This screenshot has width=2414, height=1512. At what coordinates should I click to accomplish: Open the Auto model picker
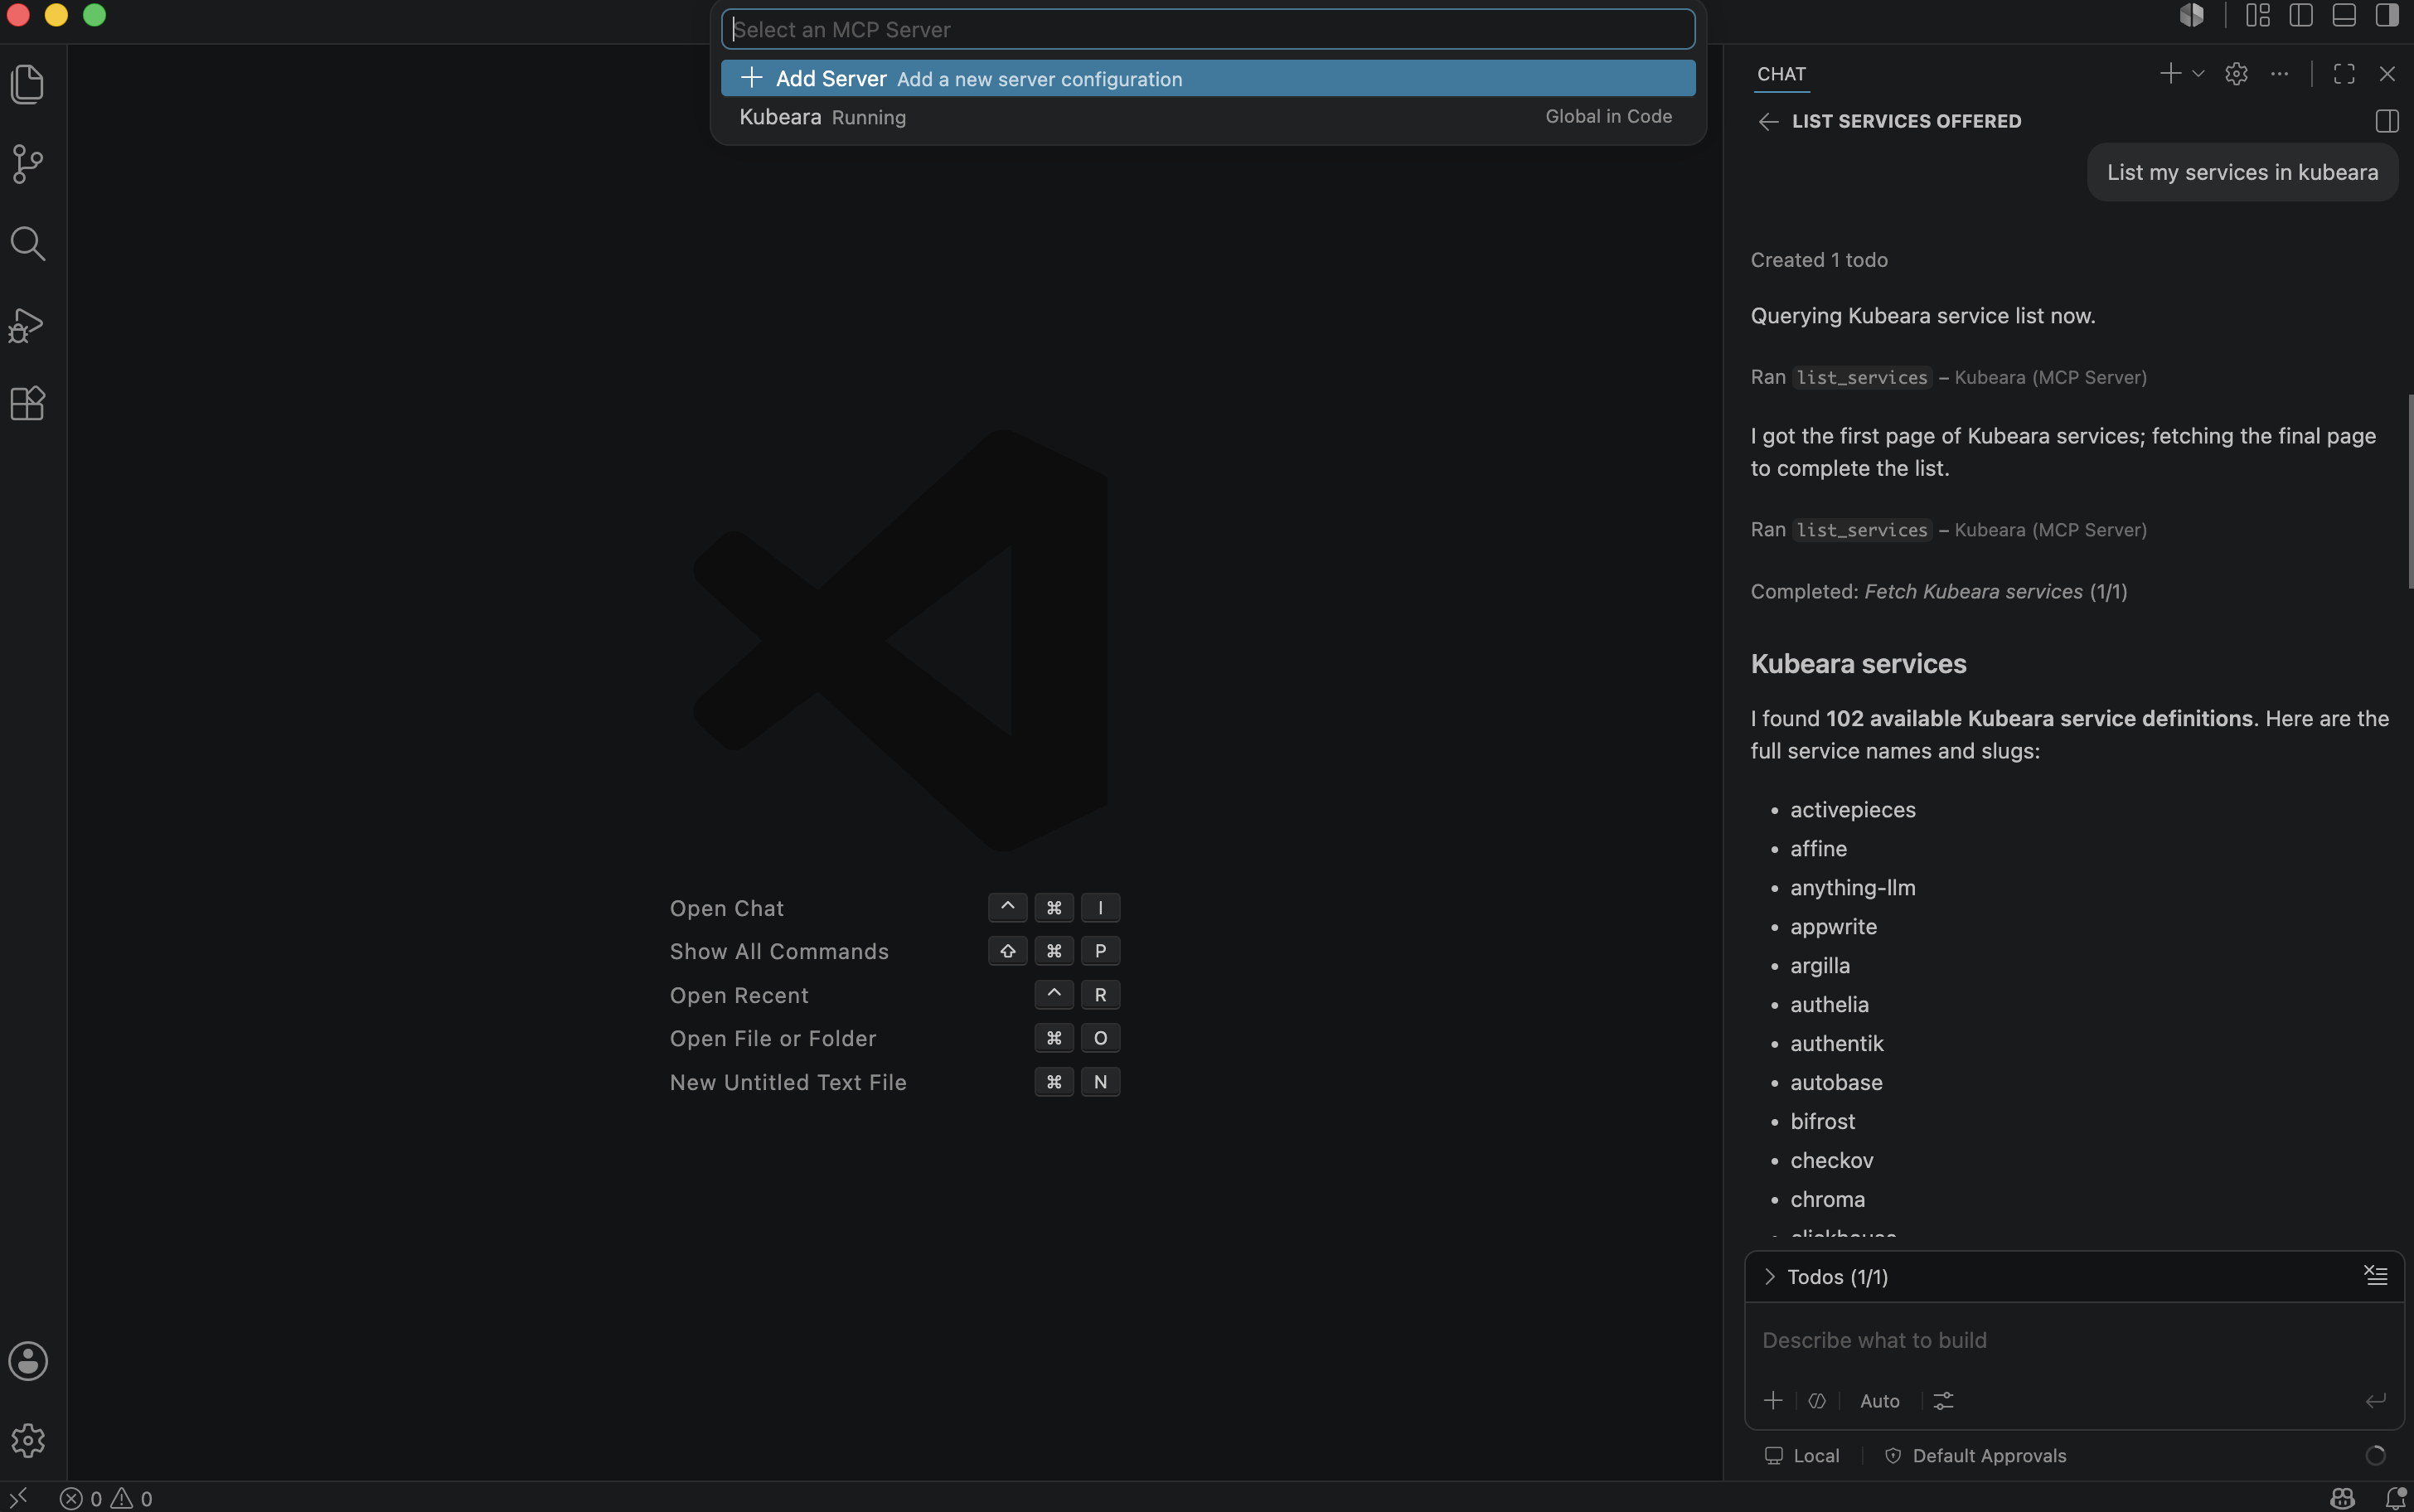tap(1880, 1401)
